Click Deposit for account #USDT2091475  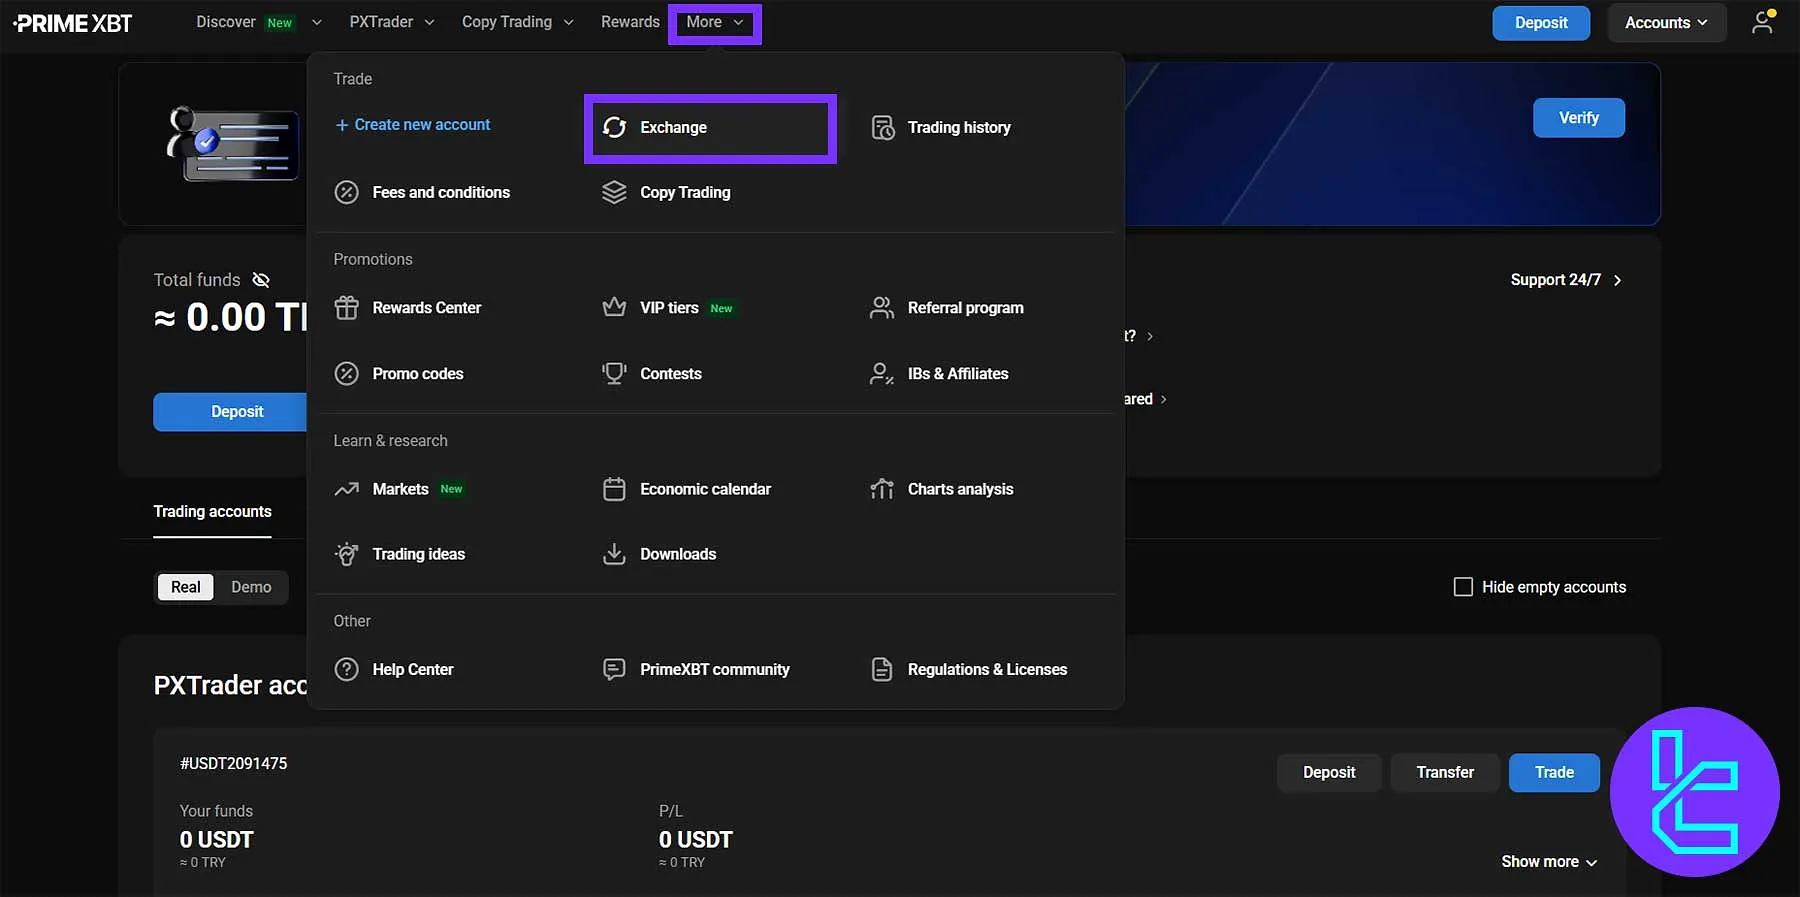(x=1329, y=772)
